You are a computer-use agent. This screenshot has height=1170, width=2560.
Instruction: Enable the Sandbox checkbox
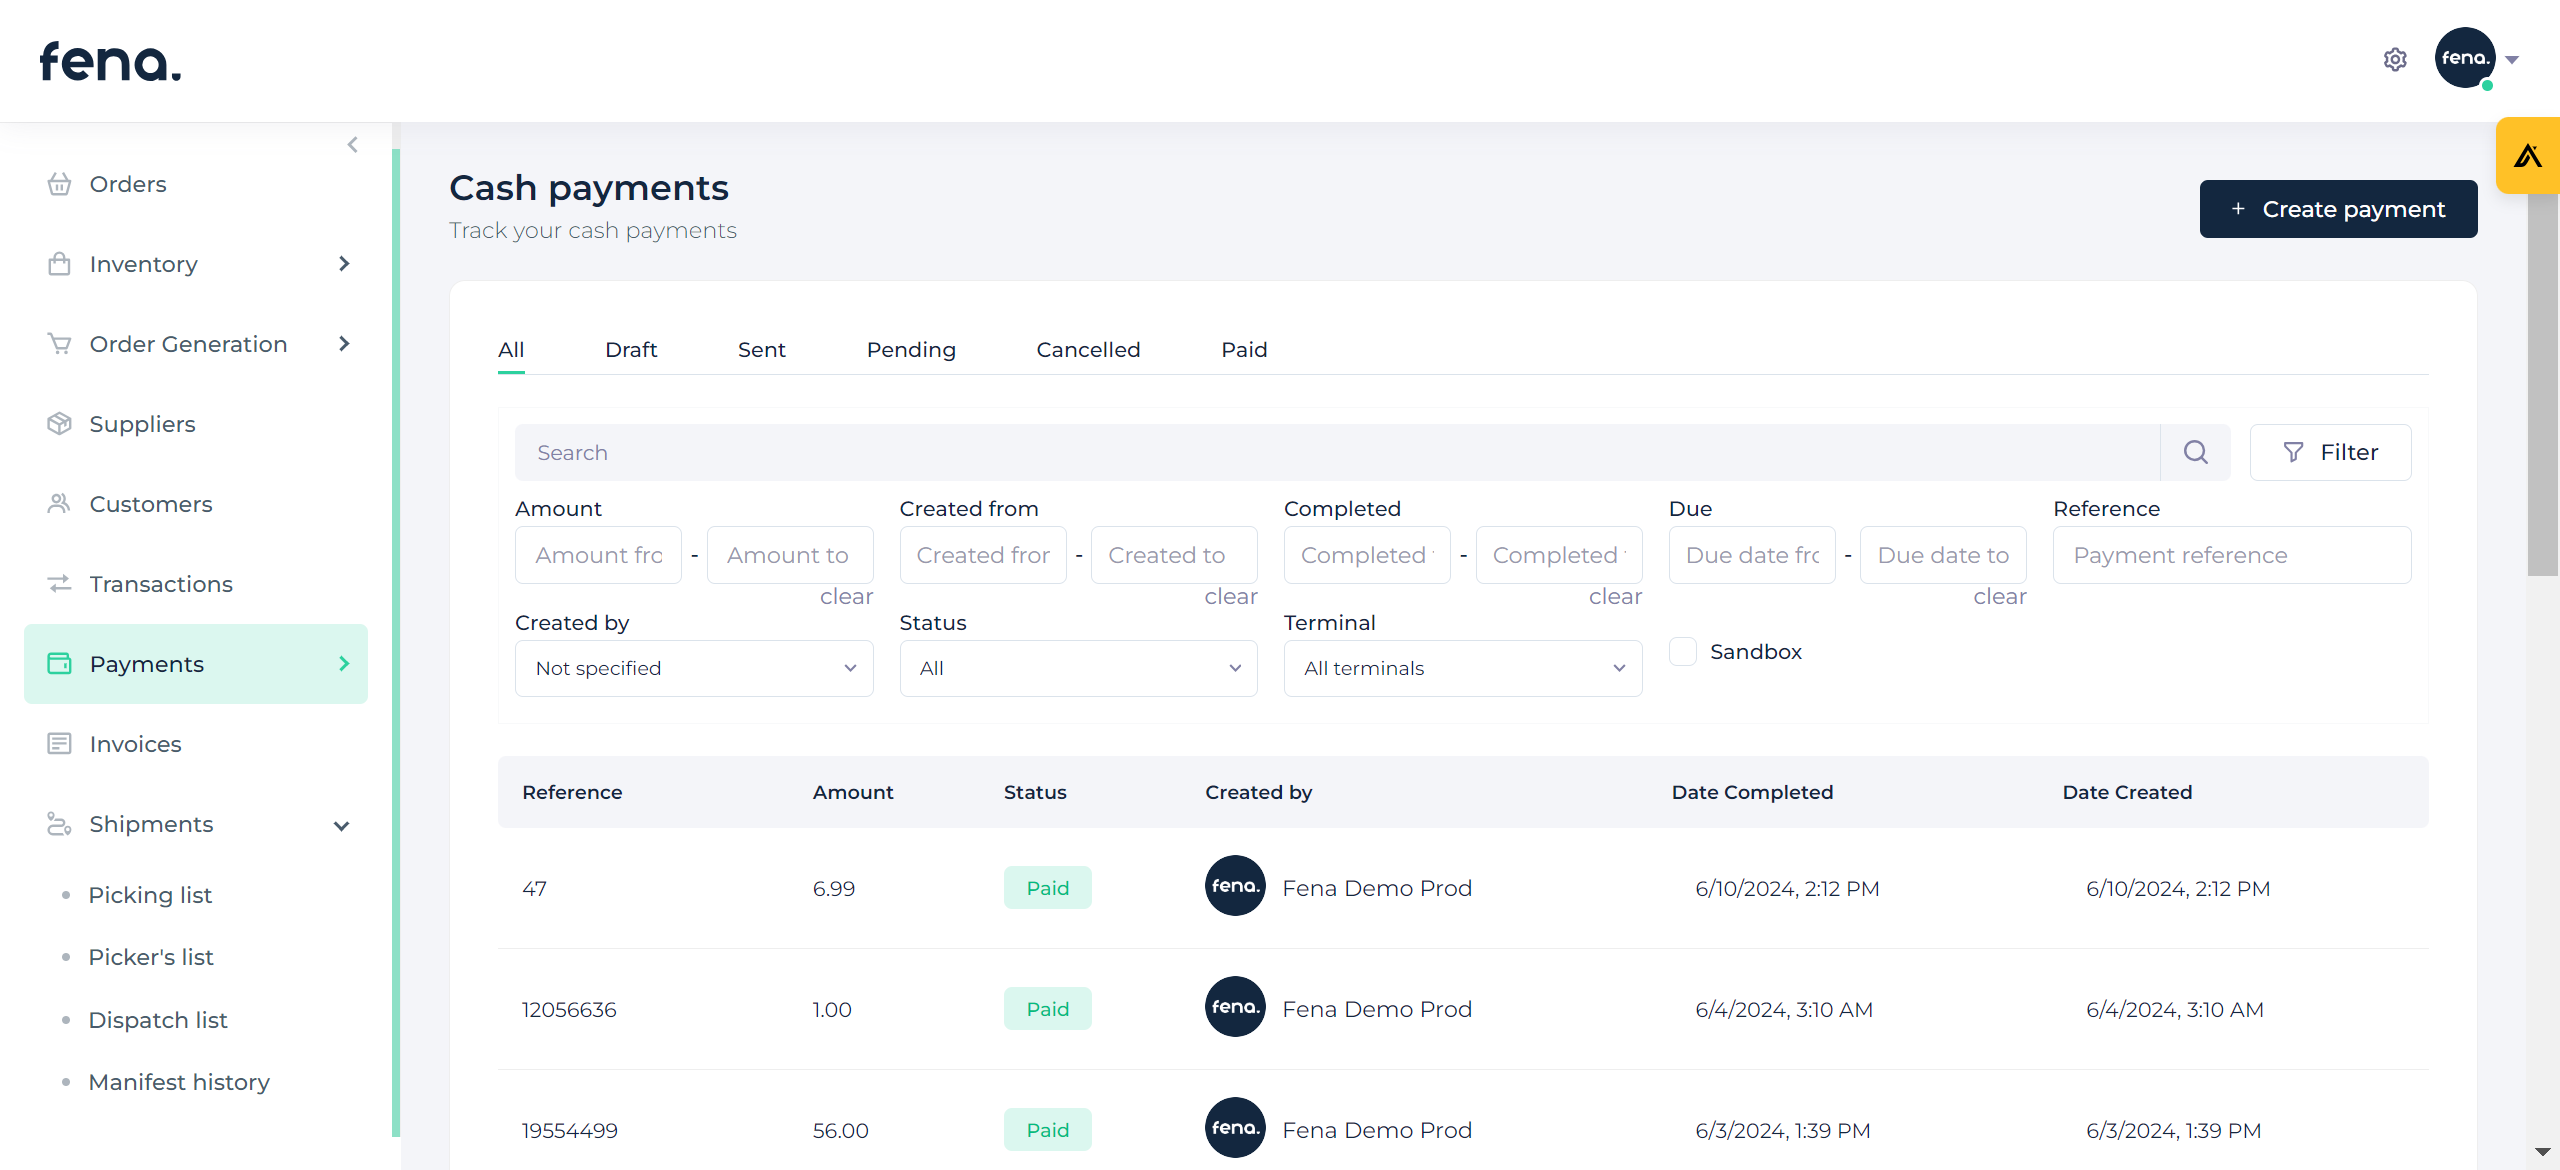(1683, 652)
